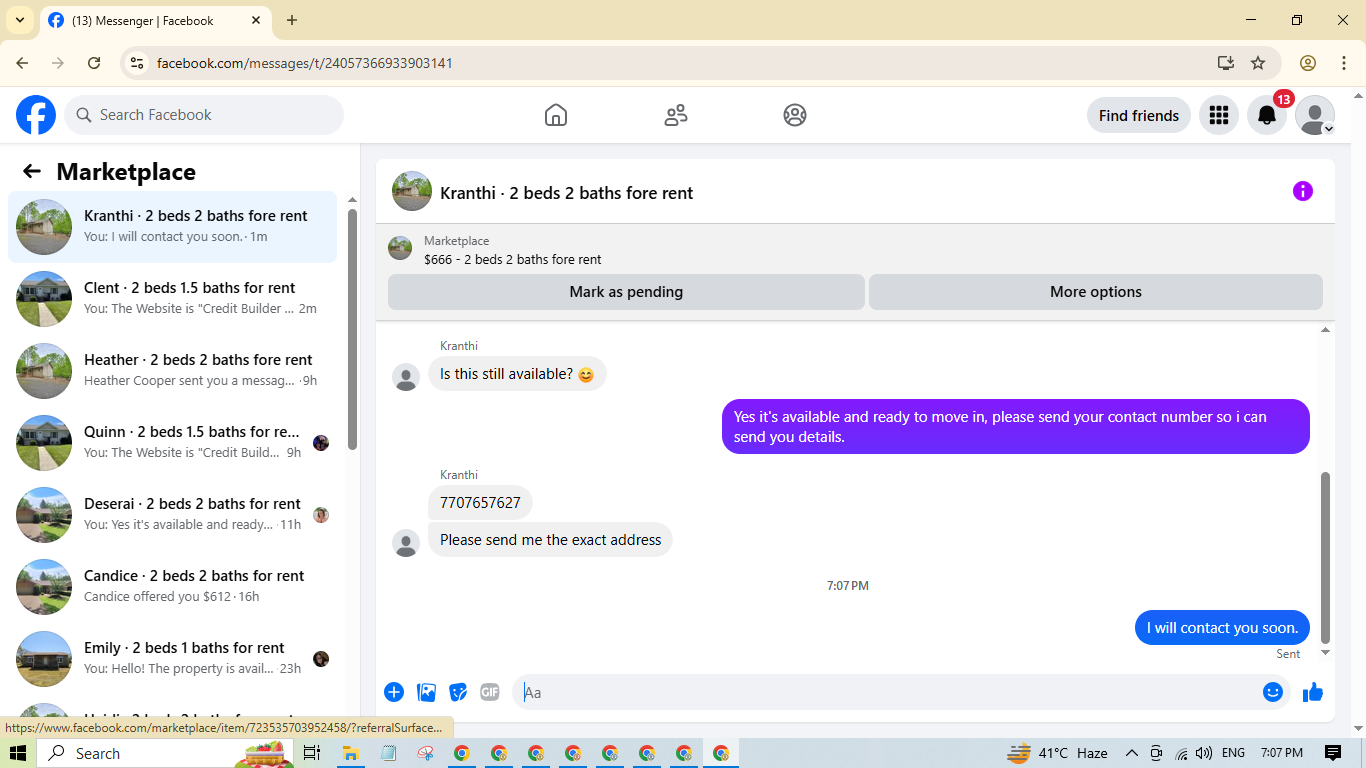
Task: Choose a sticker icon in composer
Action: [458, 692]
